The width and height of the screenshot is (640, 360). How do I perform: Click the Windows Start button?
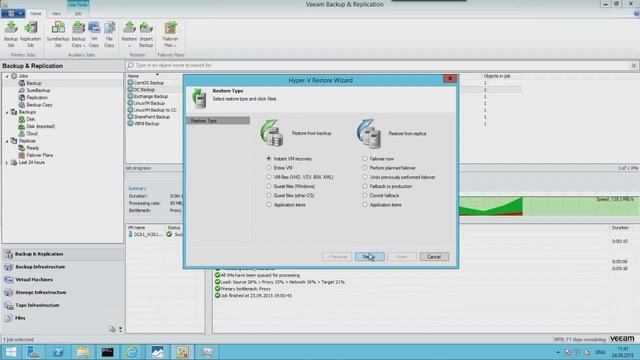[x=11, y=352]
